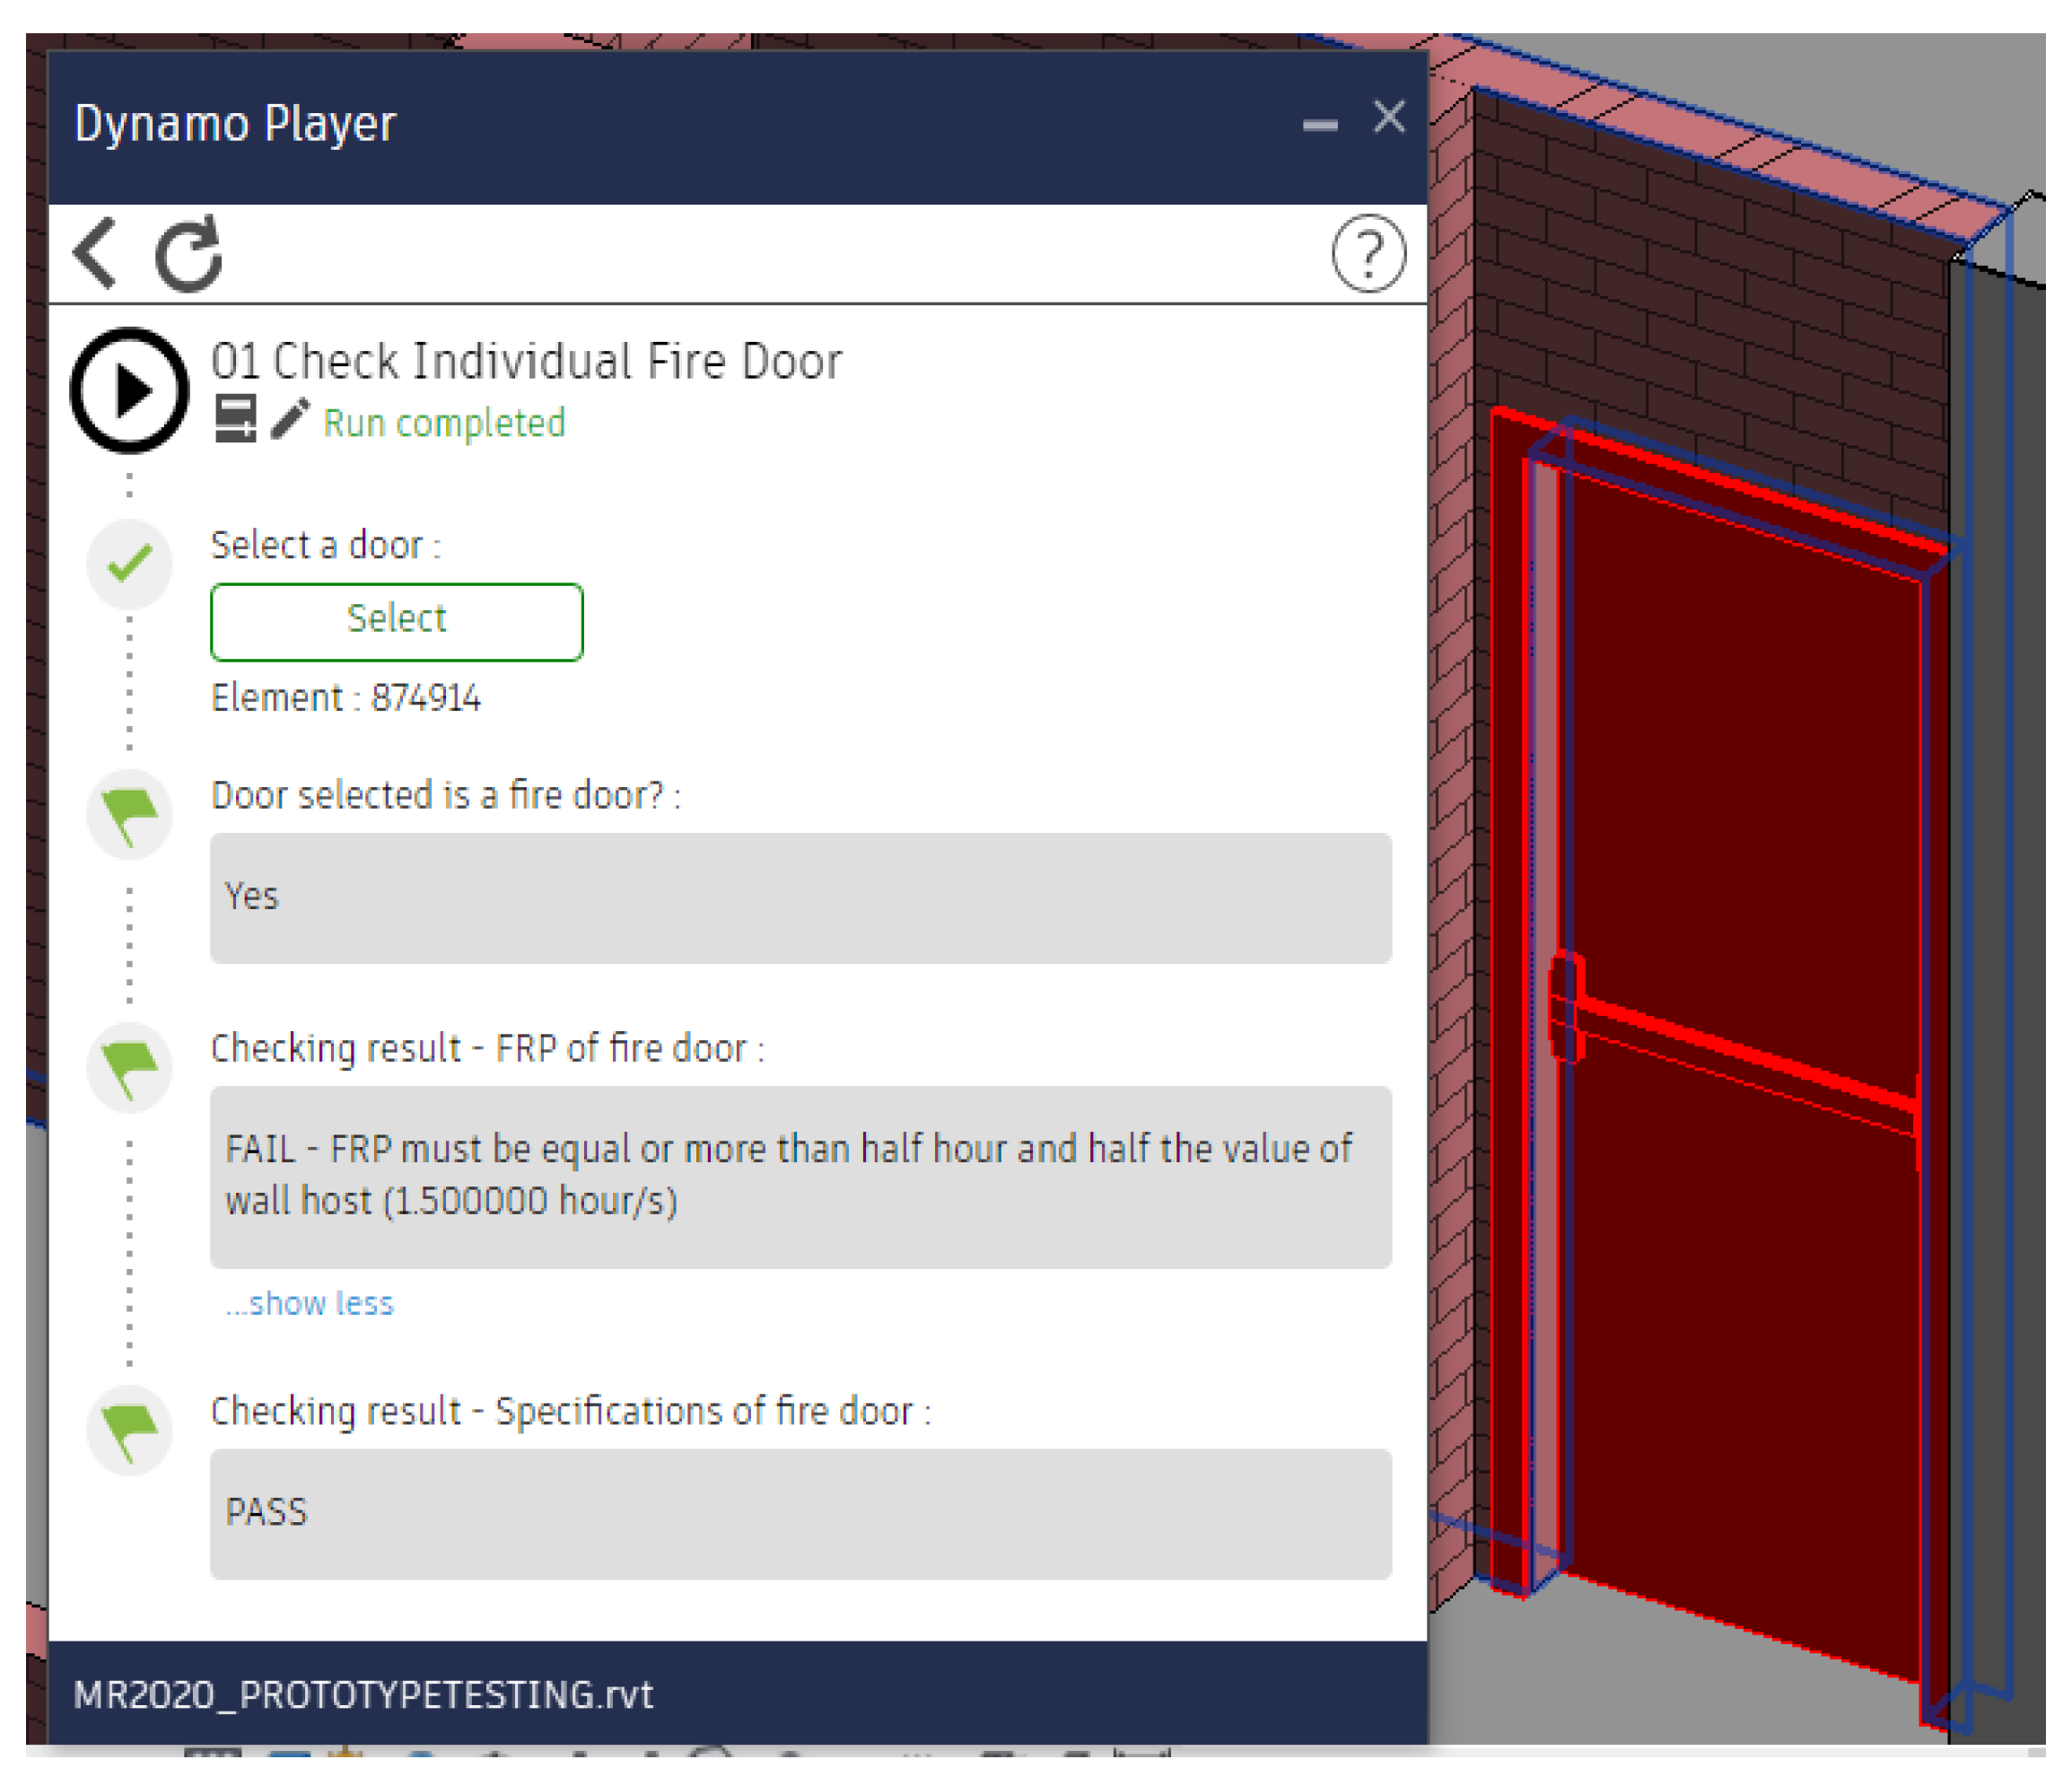Viewport: 2072px width, 1777px height.
Task: Click the MR2020_PROTOTYPETESTING.rvt file name footer
Action: [x=363, y=1696]
